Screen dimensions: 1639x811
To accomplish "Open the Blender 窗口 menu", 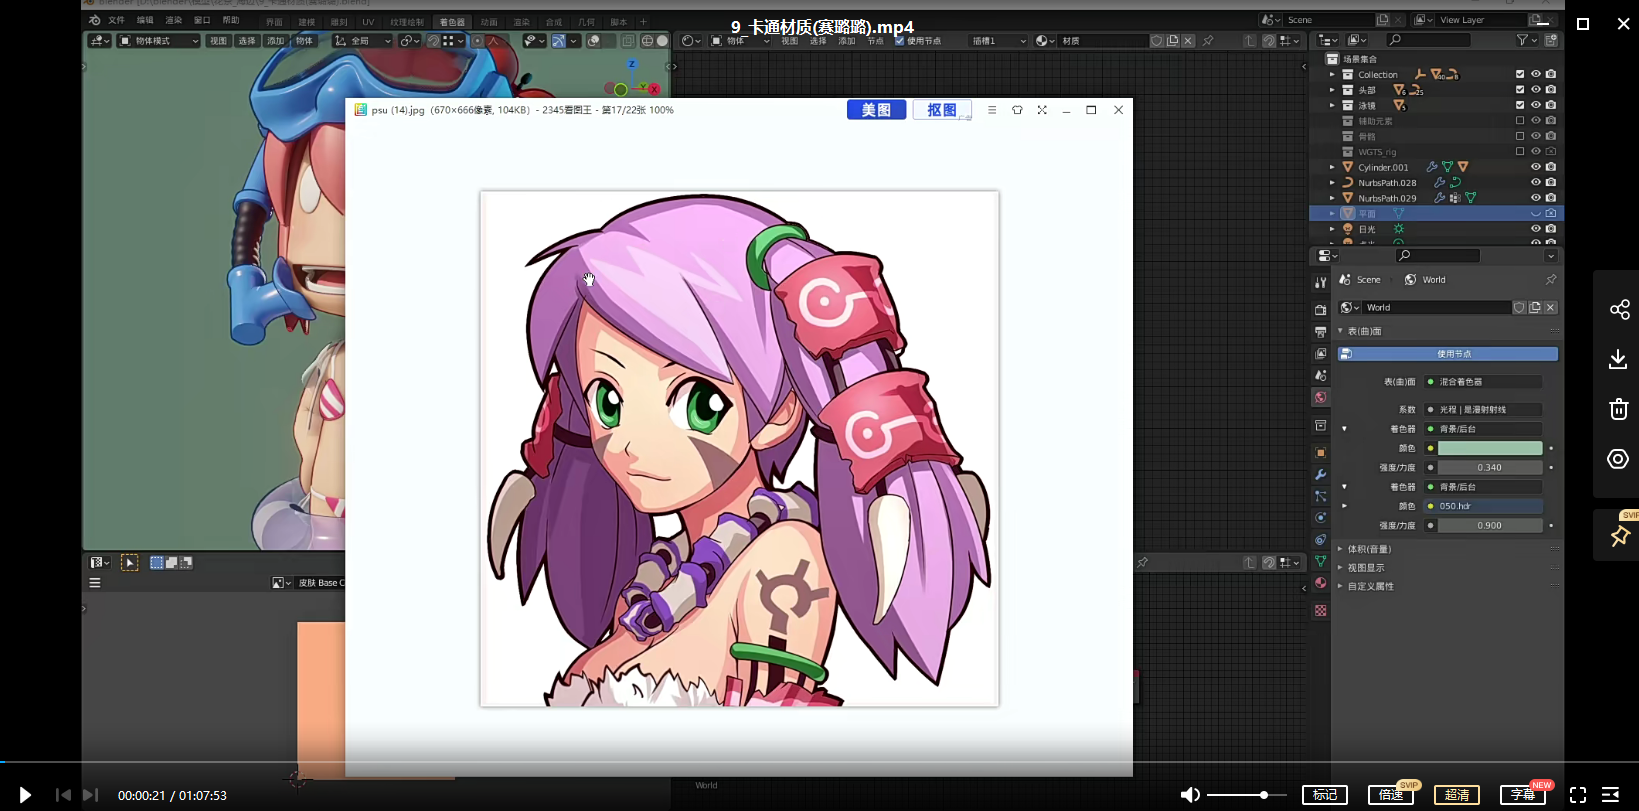I will tap(202, 20).
